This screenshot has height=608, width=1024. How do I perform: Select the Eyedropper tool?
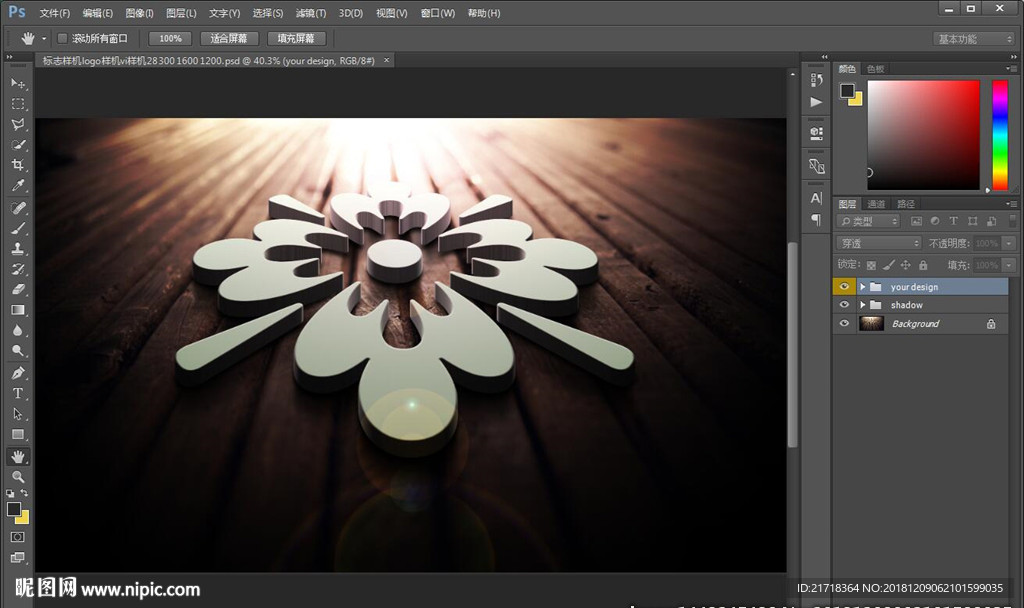pos(18,186)
